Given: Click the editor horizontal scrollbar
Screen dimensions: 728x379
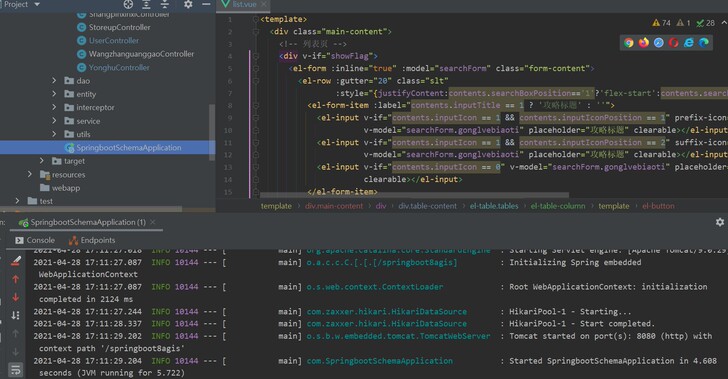Looking at the screenshot, I should (414, 195).
